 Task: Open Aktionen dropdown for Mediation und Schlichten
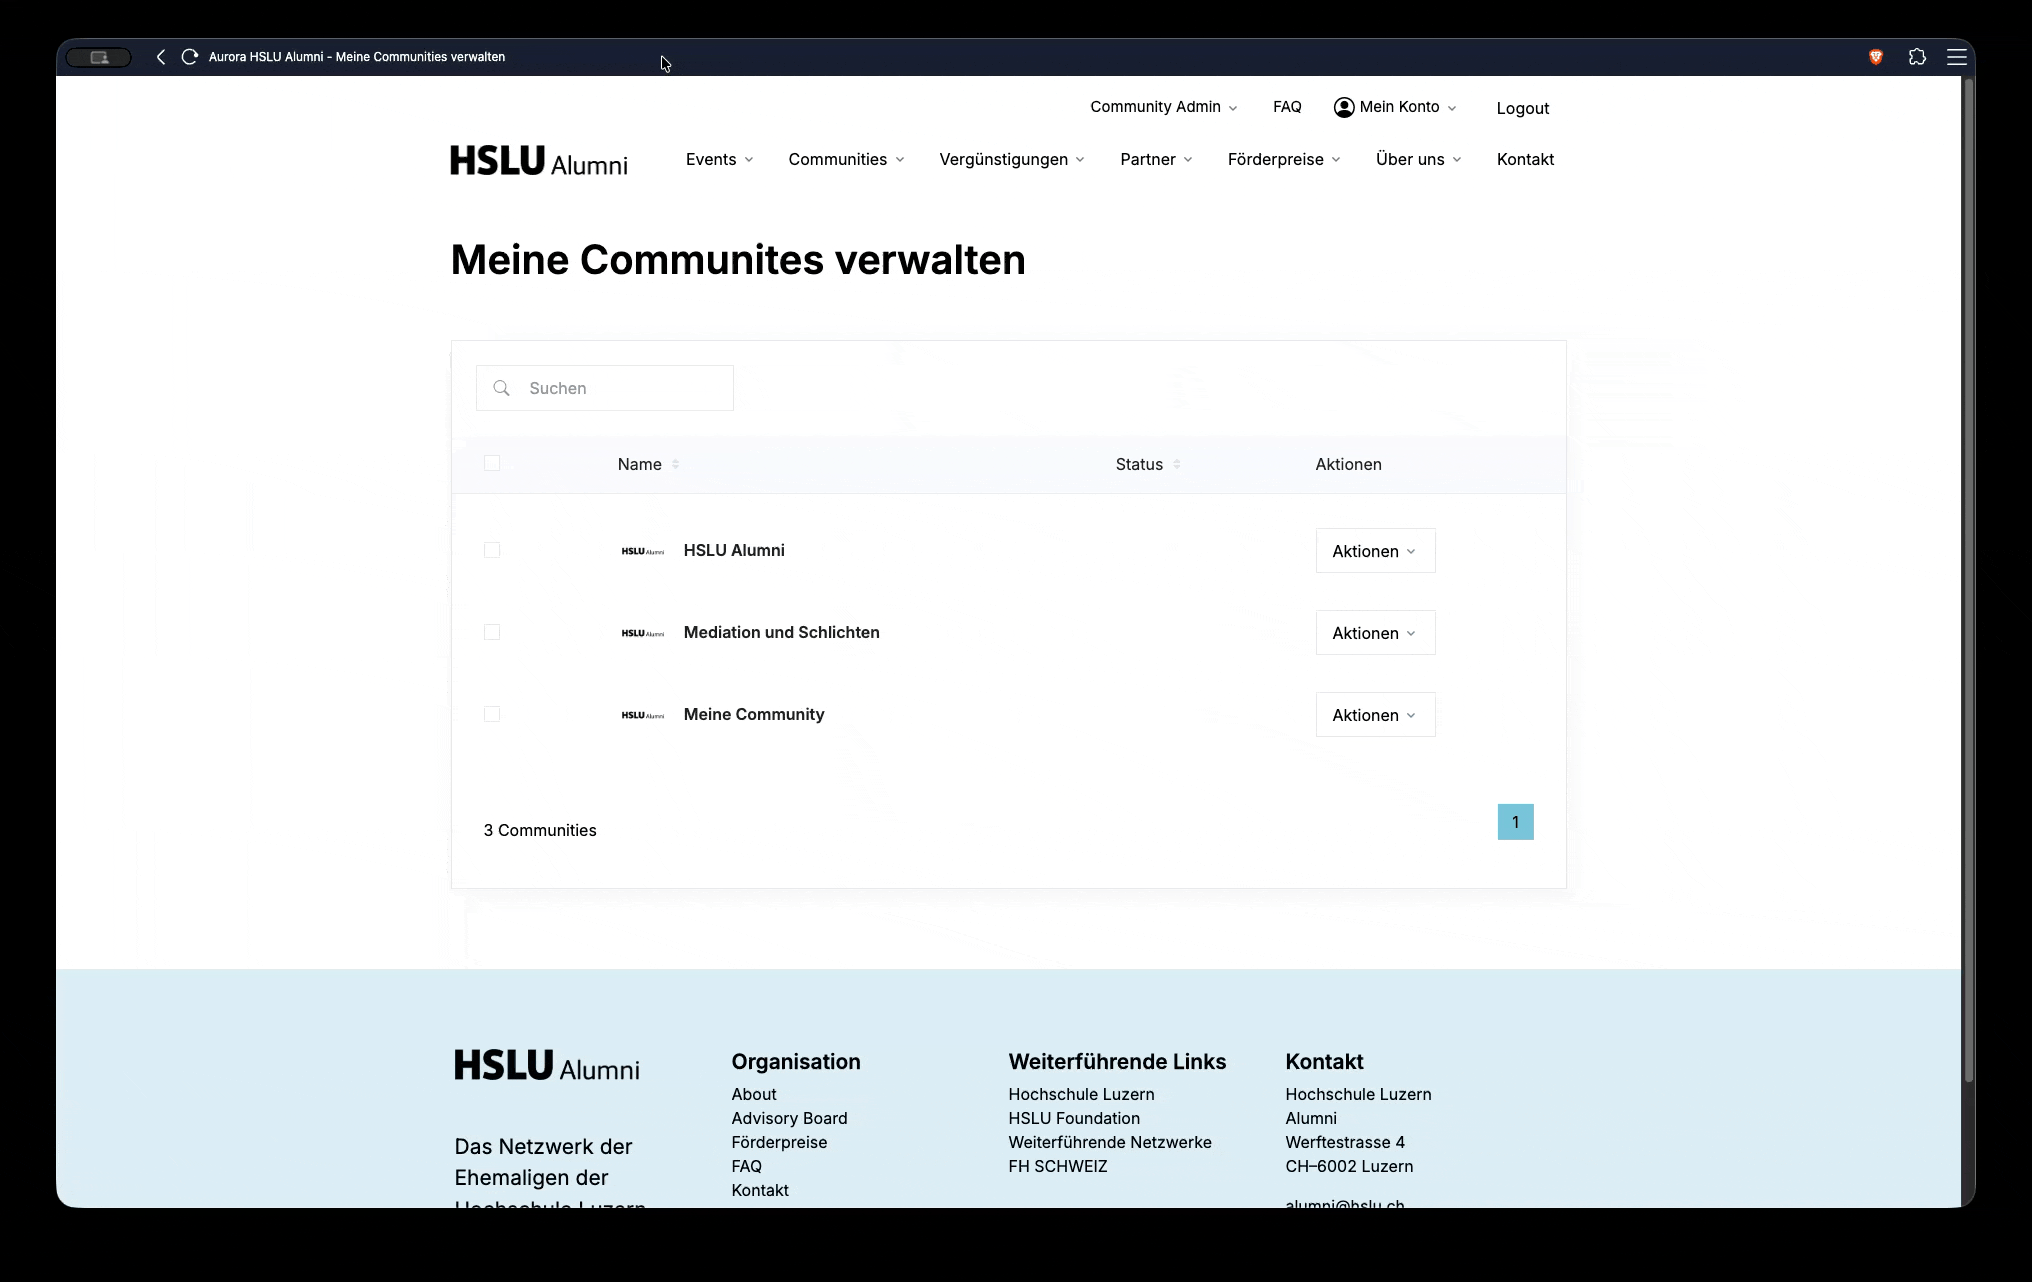point(1375,633)
